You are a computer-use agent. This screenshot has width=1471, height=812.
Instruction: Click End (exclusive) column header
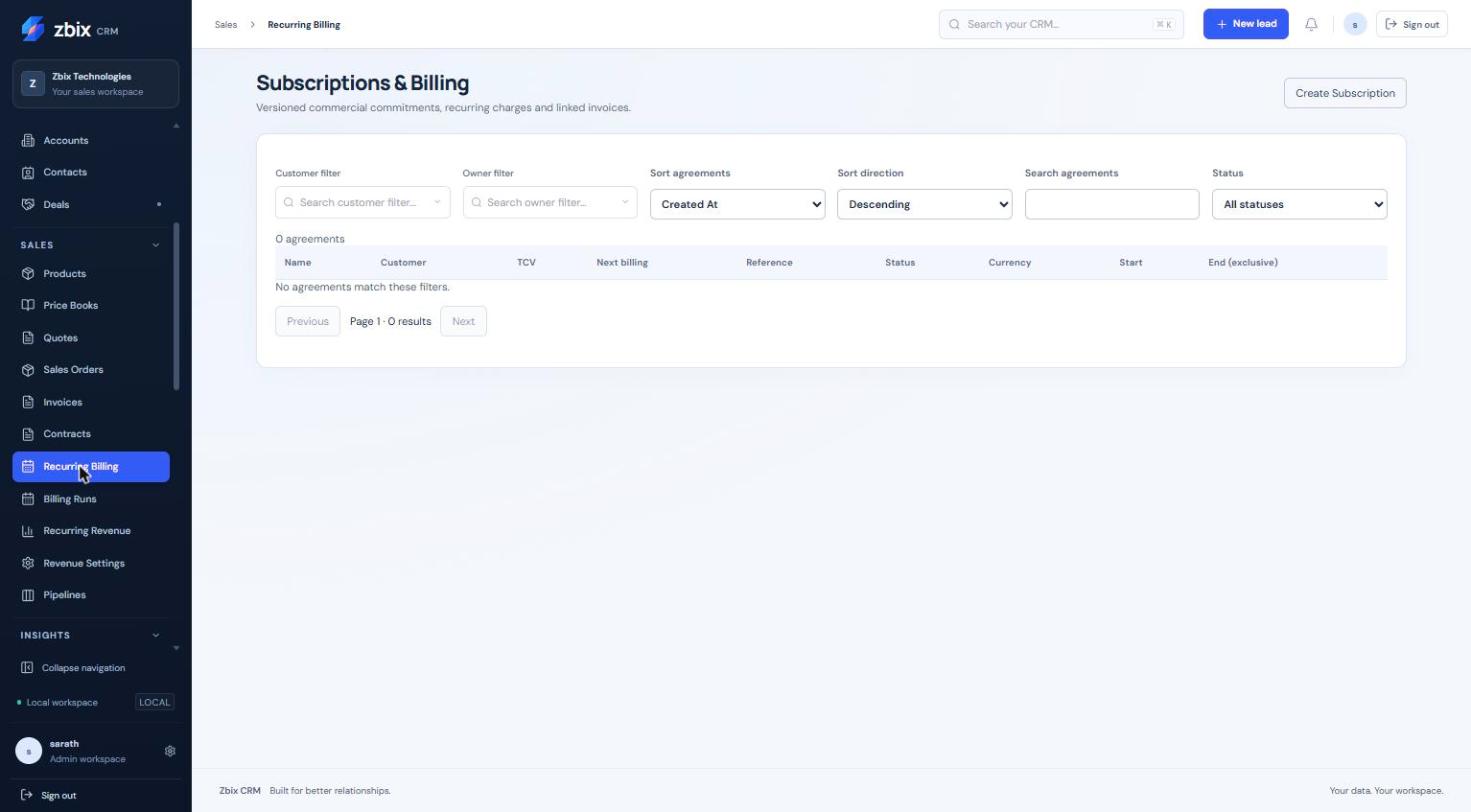point(1243,262)
